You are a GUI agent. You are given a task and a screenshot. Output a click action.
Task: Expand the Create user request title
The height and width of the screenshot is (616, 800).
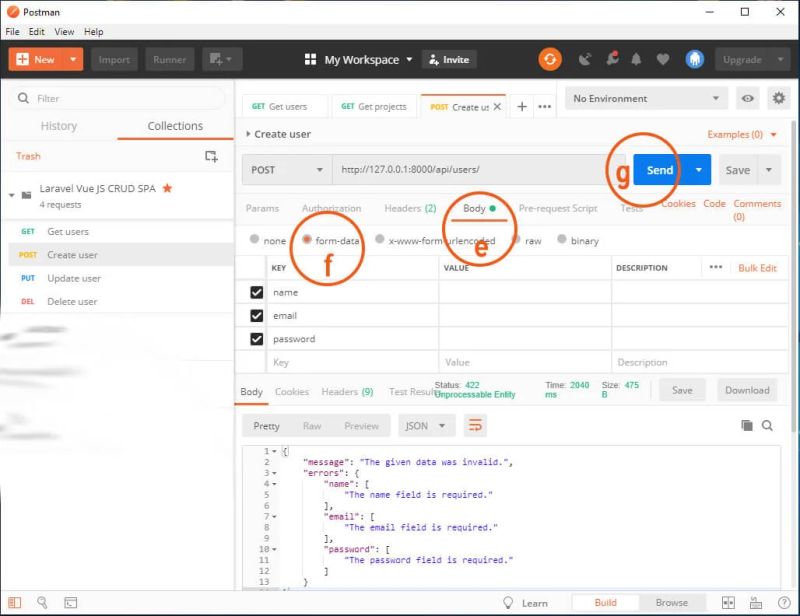click(279, 134)
